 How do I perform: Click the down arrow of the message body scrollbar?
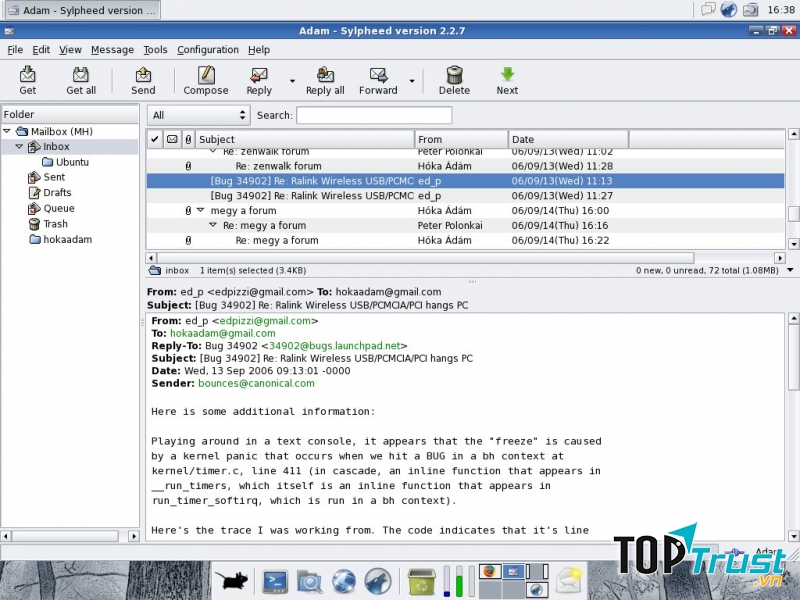(793, 536)
